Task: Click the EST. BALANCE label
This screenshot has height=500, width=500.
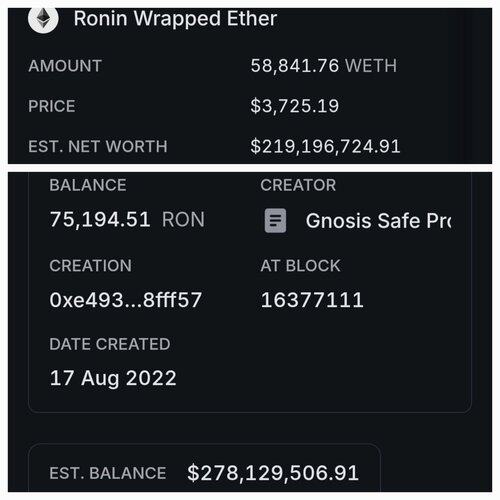Action: coord(108,473)
